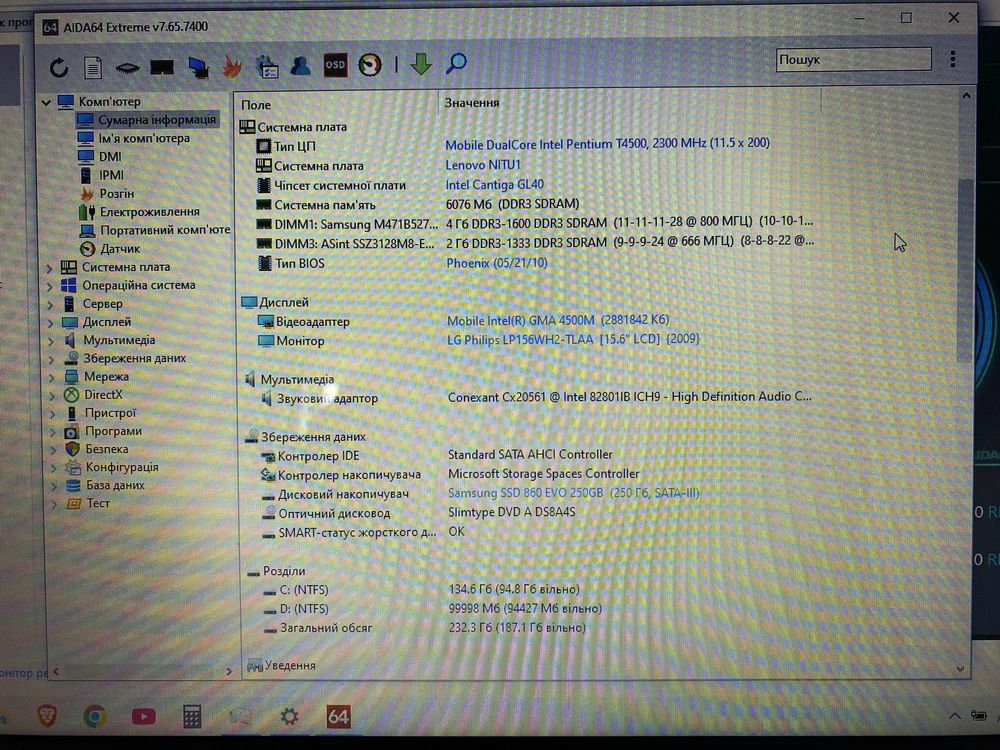The image size is (1000, 750).
Task: Open the OSD panel toolbar icon
Action: click(x=335, y=65)
